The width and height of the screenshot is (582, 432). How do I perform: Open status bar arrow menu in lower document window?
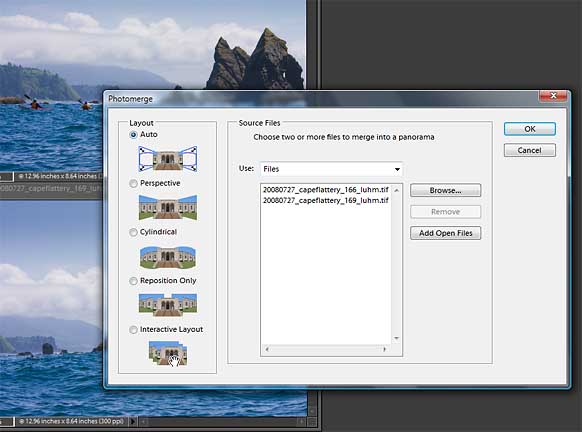pyautogui.click(x=133, y=422)
